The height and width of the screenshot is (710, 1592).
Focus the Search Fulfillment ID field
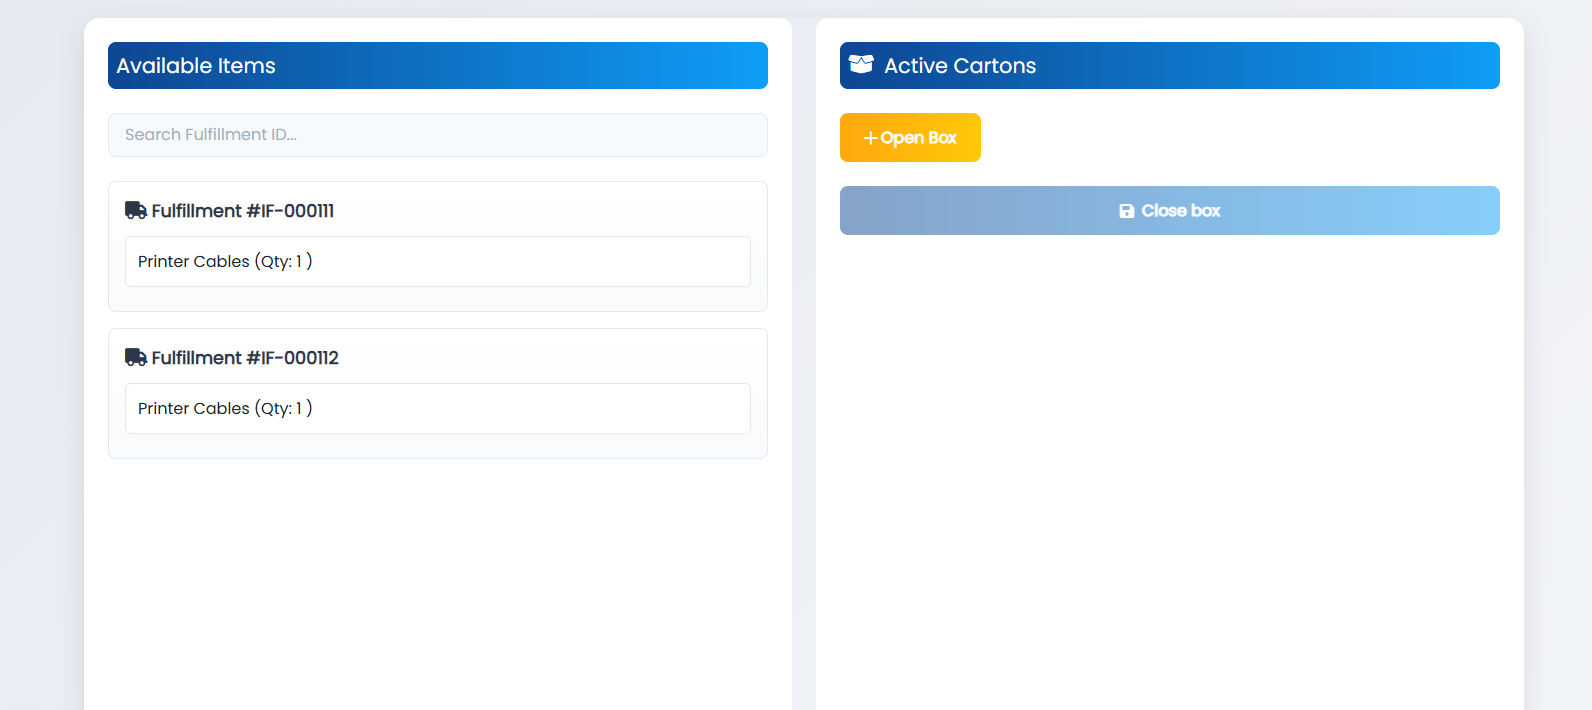point(438,135)
